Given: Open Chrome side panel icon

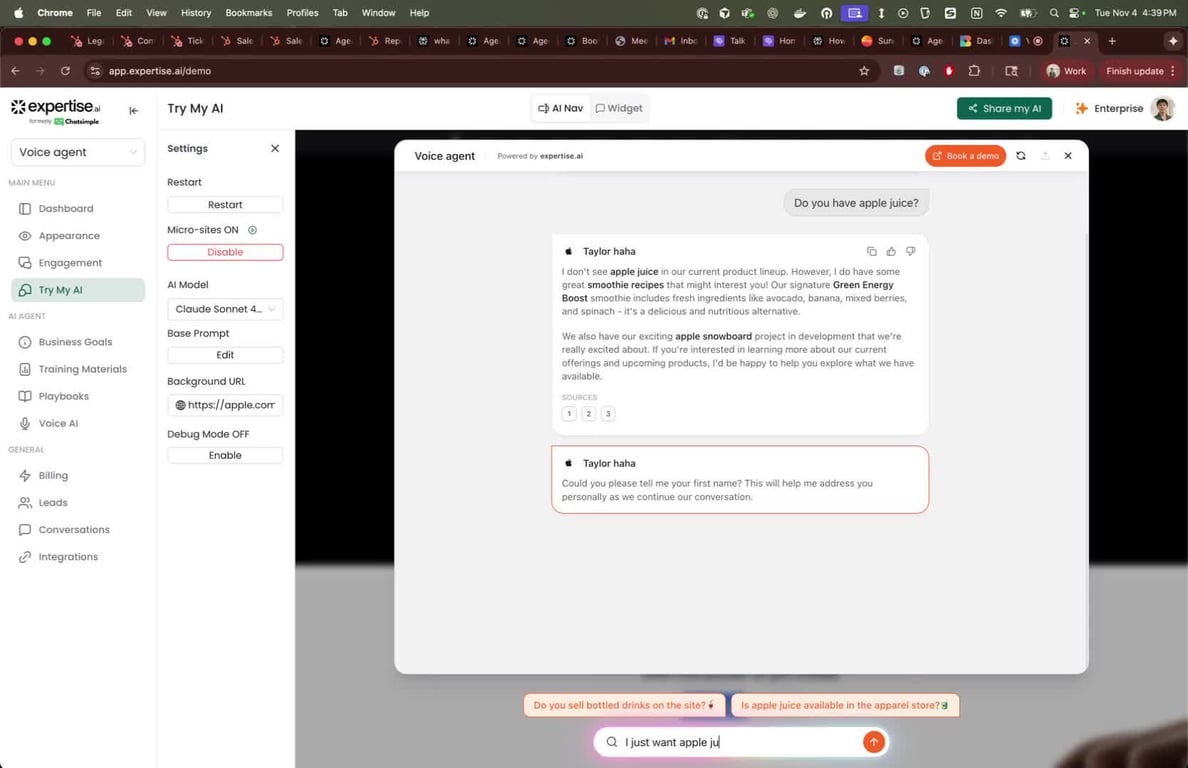Looking at the screenshot, I should coord(1011,70).
